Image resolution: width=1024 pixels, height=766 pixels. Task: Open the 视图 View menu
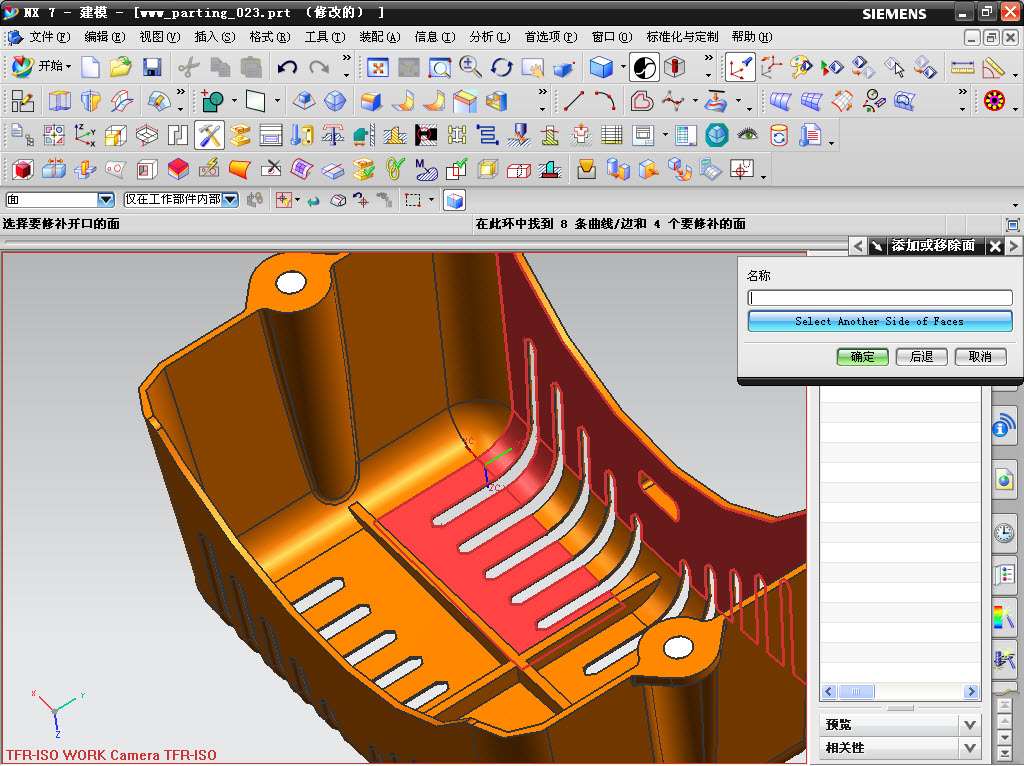[159, 37]
